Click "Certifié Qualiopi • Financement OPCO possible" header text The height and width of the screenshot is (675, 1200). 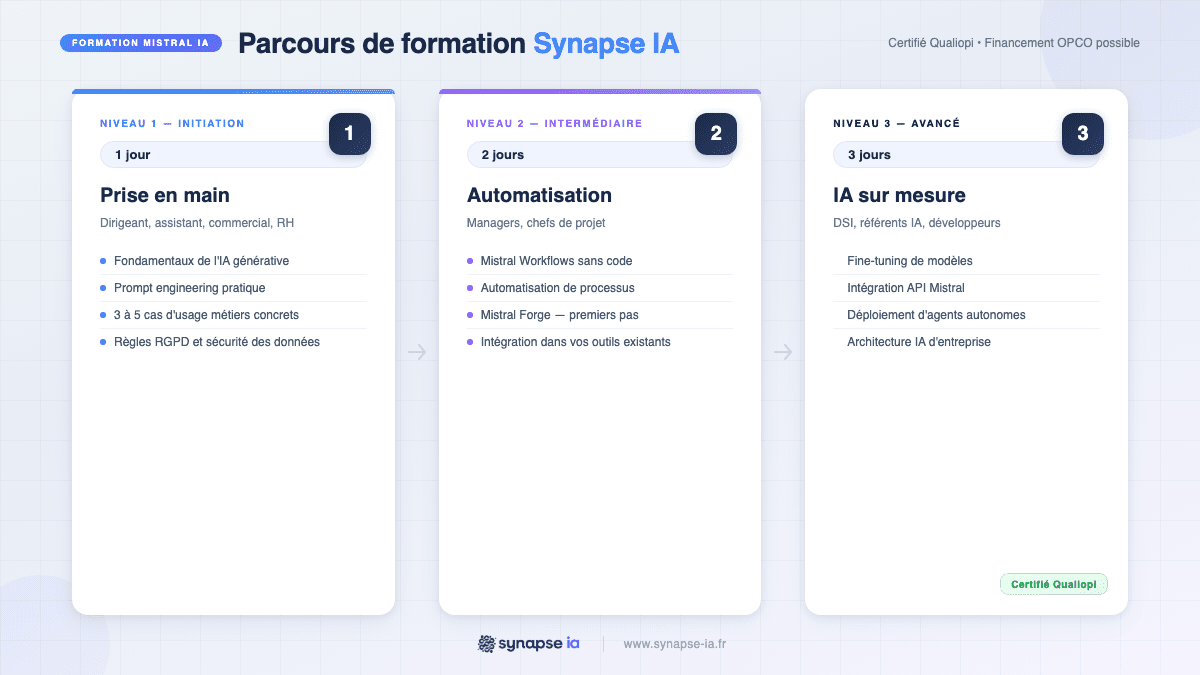1014,43
